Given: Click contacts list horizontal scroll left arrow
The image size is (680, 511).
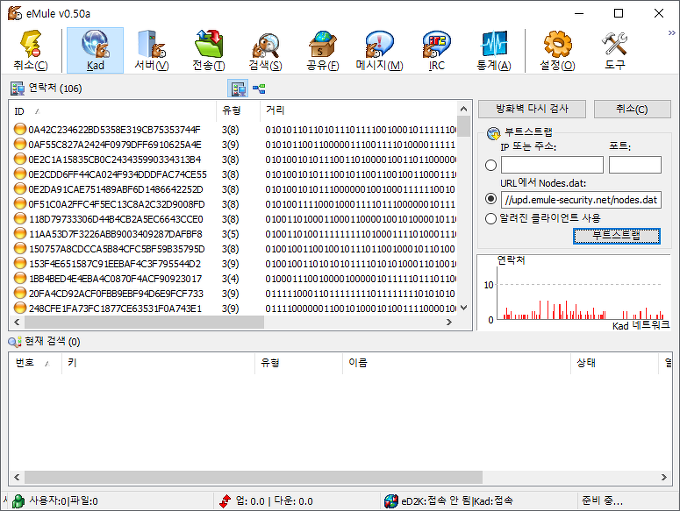Looking at the screenshot, I should pos(17,322).
